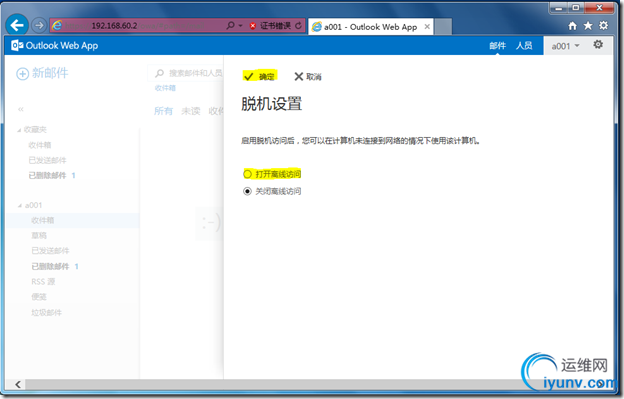624x399 pixels.
Task: Click the browser back arrow button
Action: pos(17,25)
